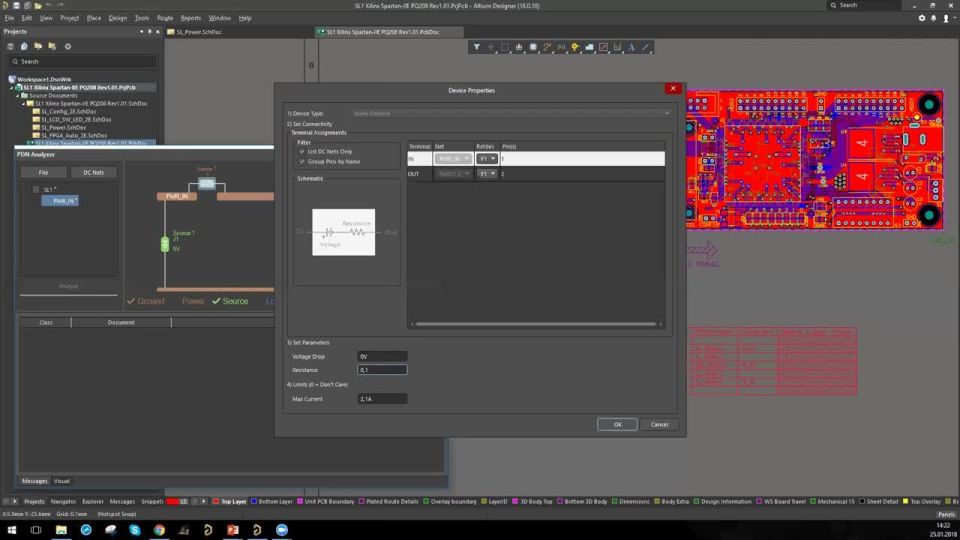Click the Voltage Drop input field
Viewport: 960px width, 540px height.
coord(382,356)
